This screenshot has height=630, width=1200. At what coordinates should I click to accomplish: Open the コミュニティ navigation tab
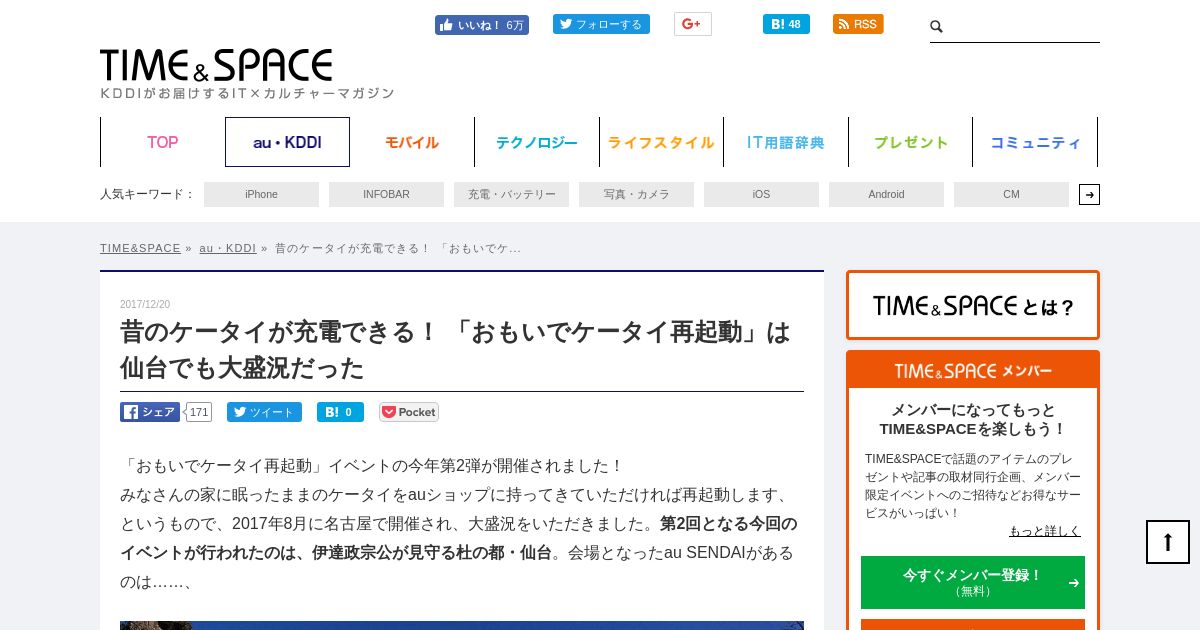[1035, 142]
